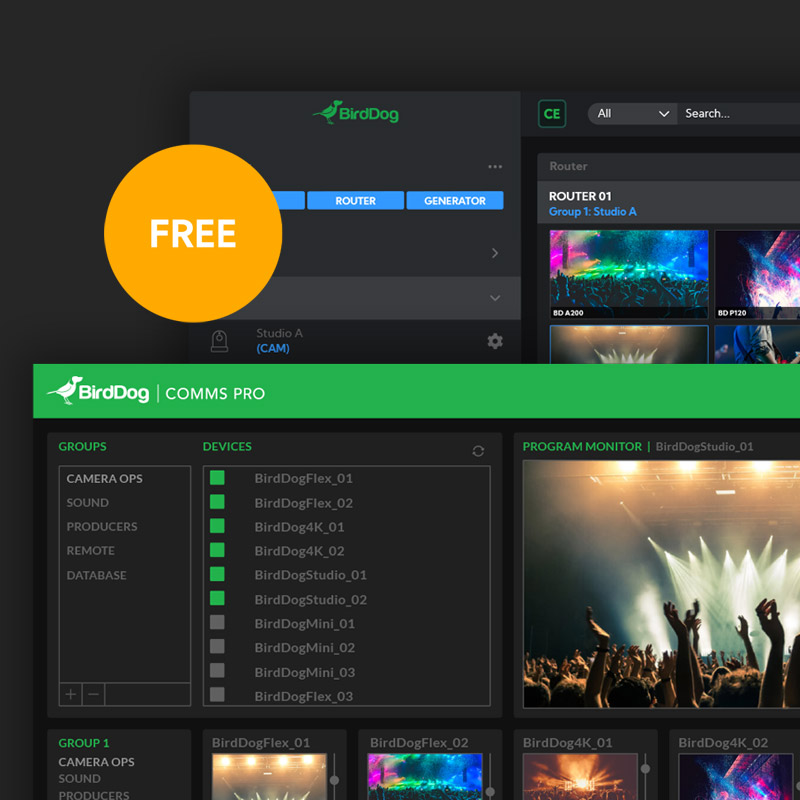Click the Program Monitor video preview
Image resolution: width=800 pixels, height=800 pixels.
pos(661,584)
